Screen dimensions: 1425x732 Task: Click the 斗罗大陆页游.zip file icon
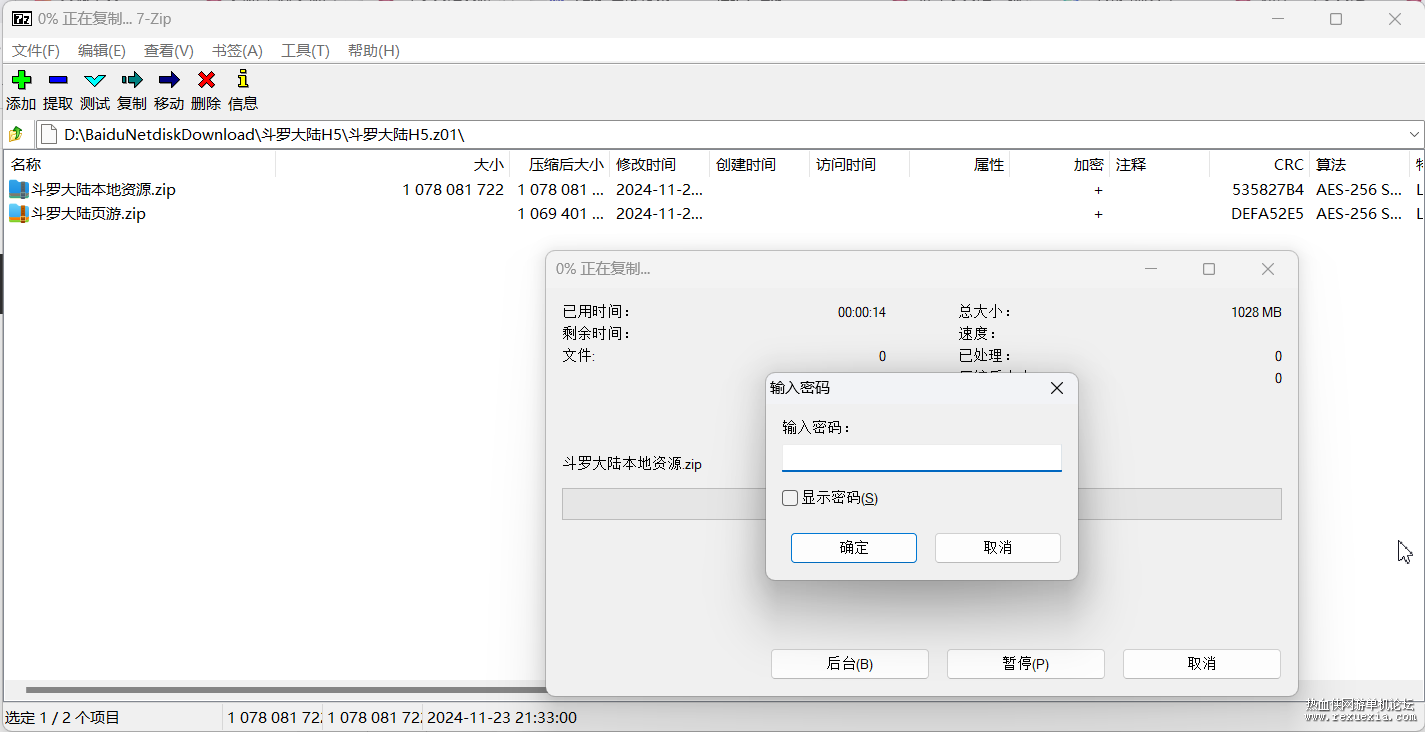19,213
